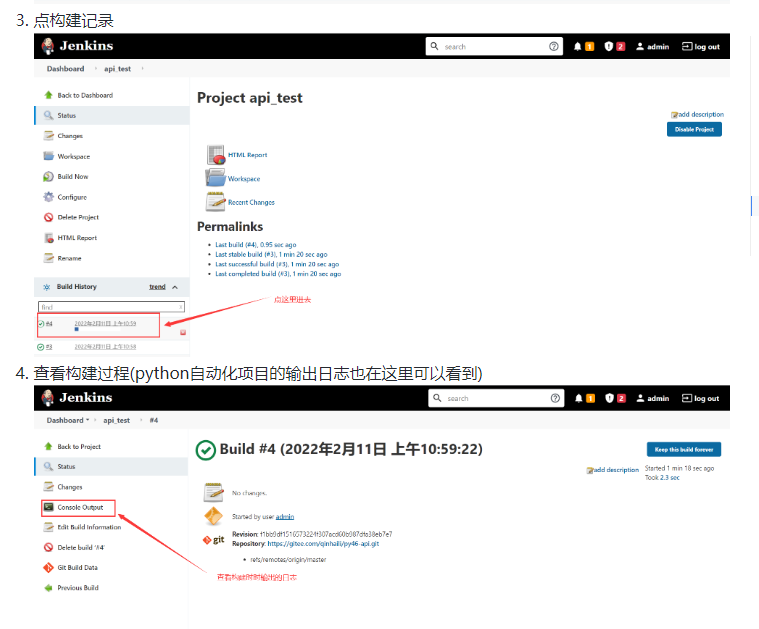
Task: Click the large Workspace folder icon
Action: 215,178
